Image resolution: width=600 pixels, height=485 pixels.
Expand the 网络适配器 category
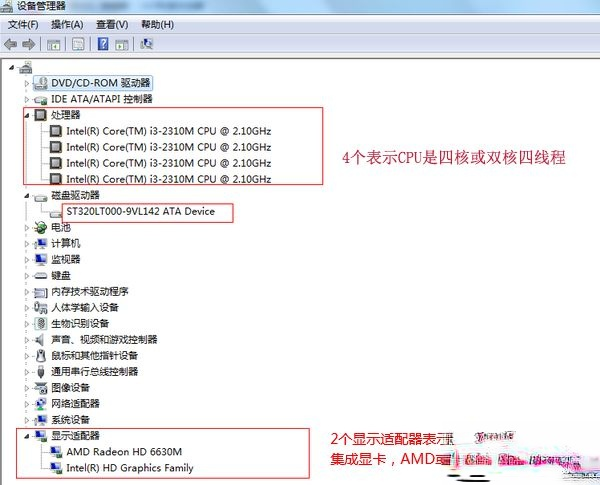[x=26, y=404]
